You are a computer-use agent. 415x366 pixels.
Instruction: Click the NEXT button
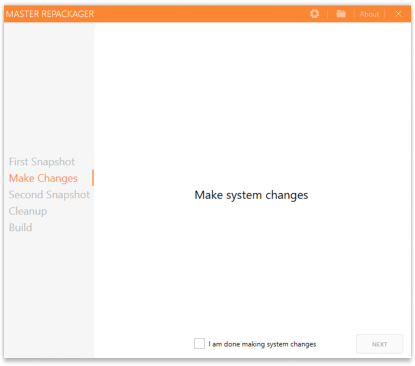[x=379, y=344]
